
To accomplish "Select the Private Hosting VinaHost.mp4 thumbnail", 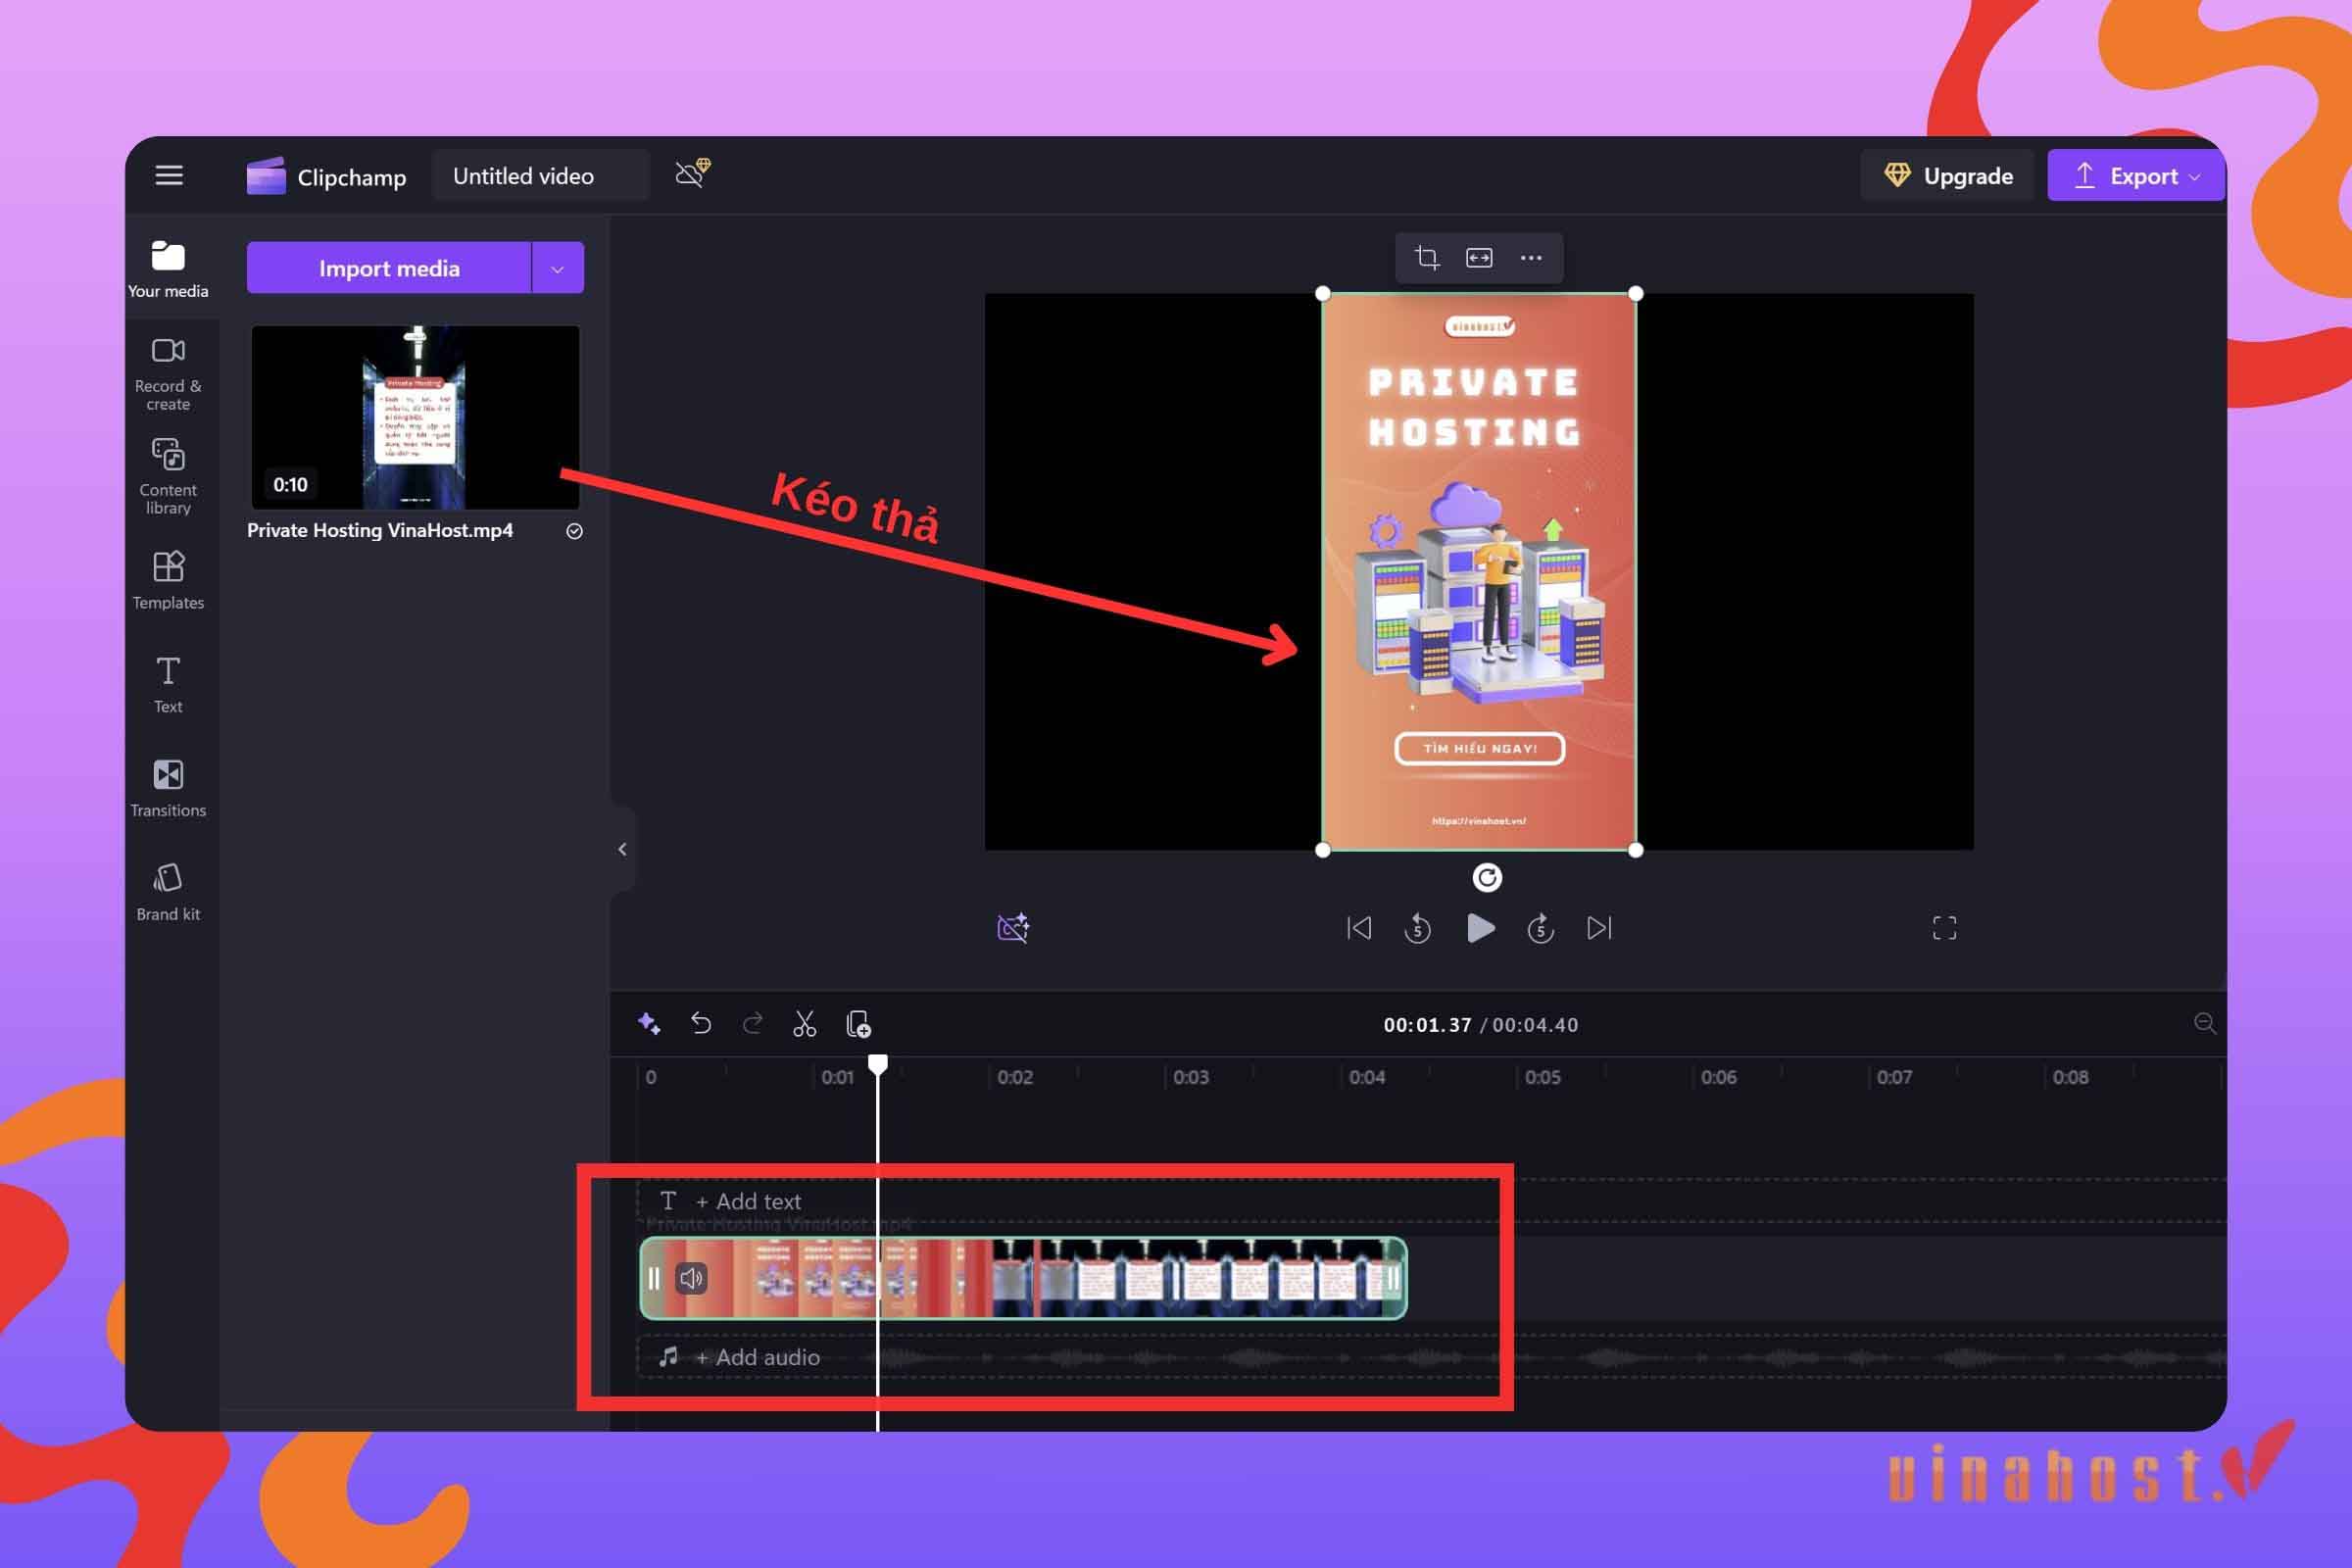I will [415, 417].
